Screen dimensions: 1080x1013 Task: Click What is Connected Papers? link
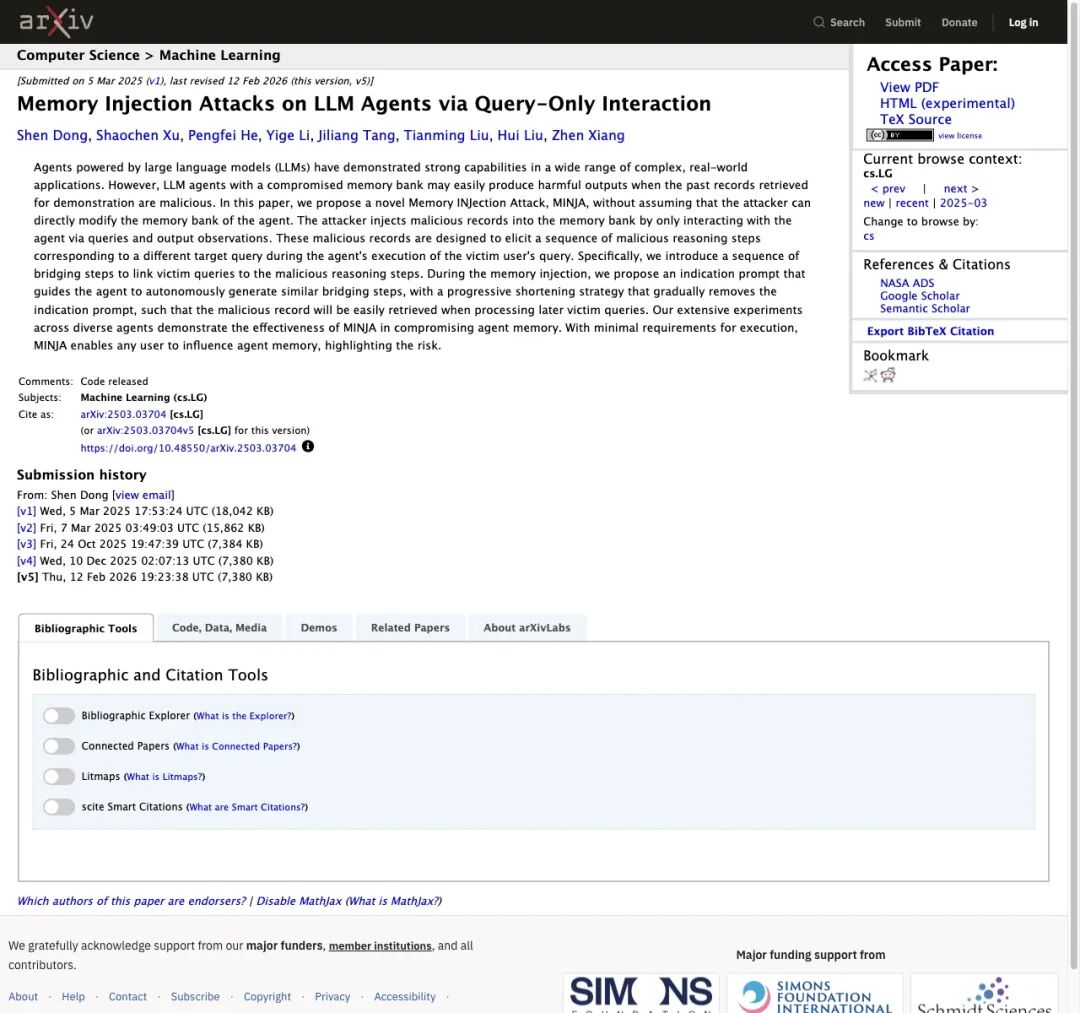(x=236, y=746)
